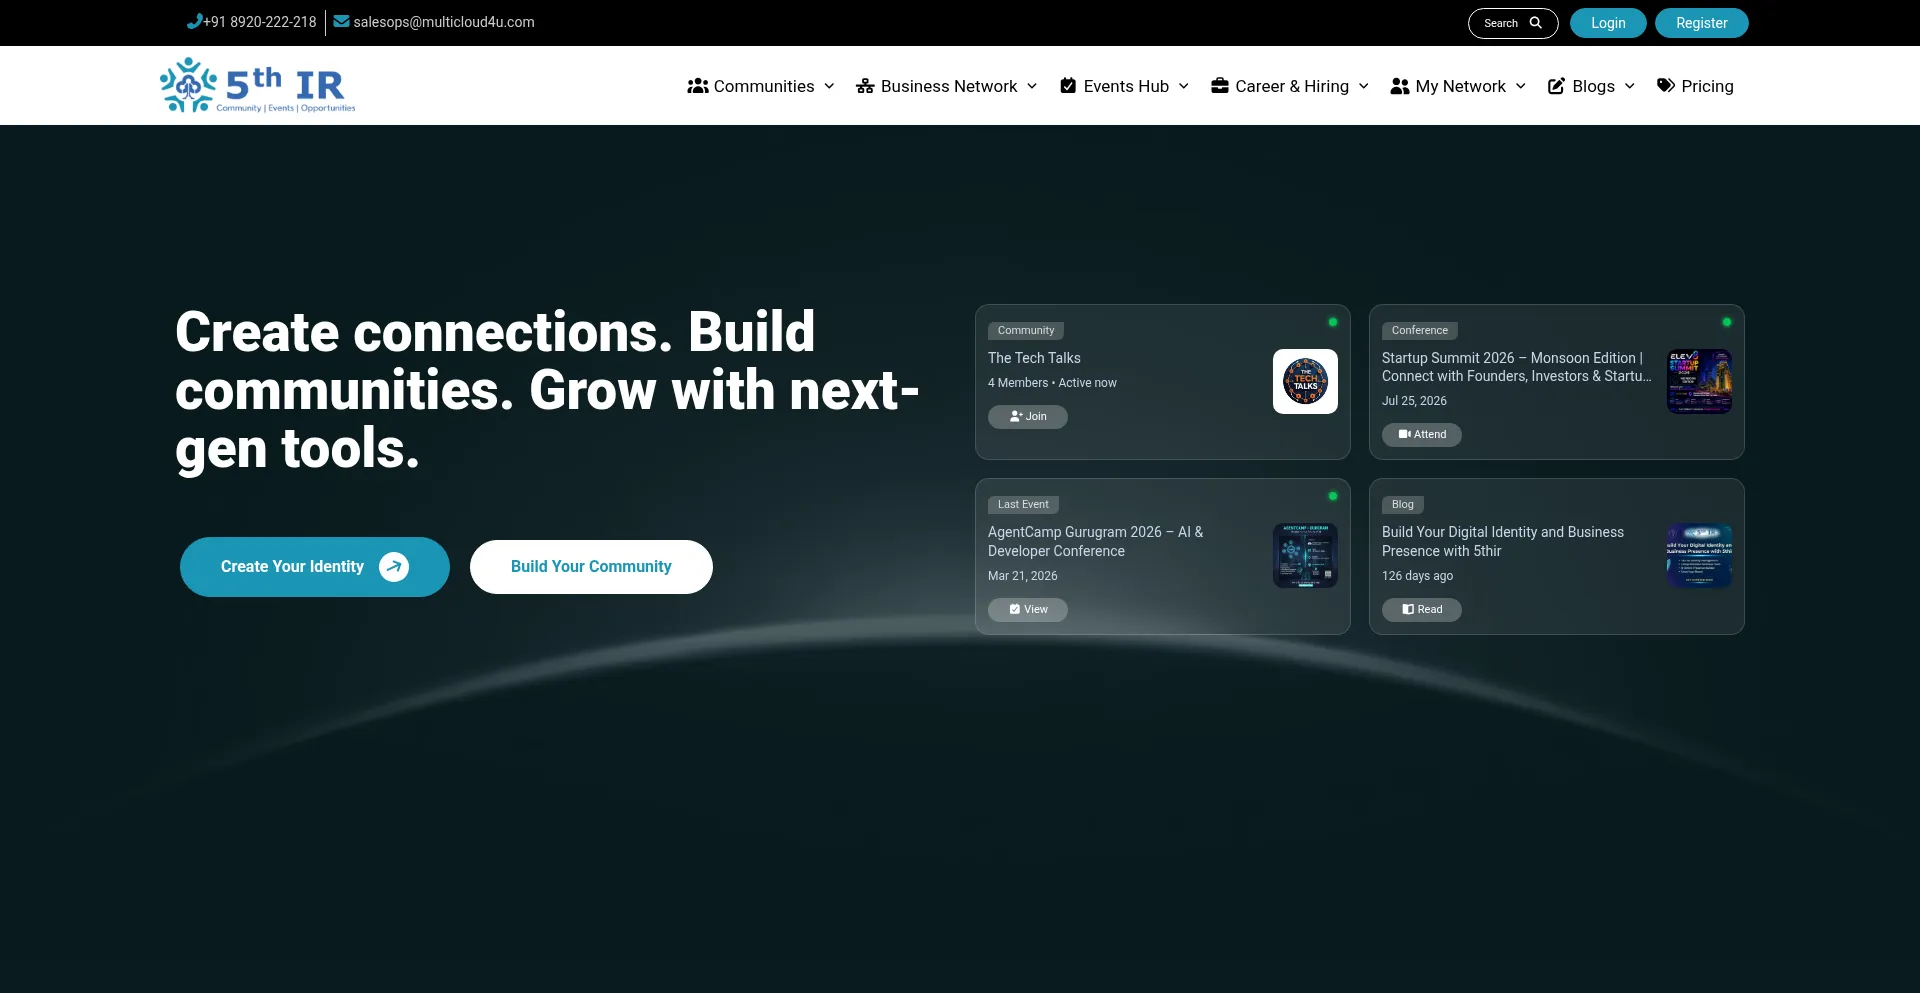Click the Communities people icon

click(x=697, y=86)
